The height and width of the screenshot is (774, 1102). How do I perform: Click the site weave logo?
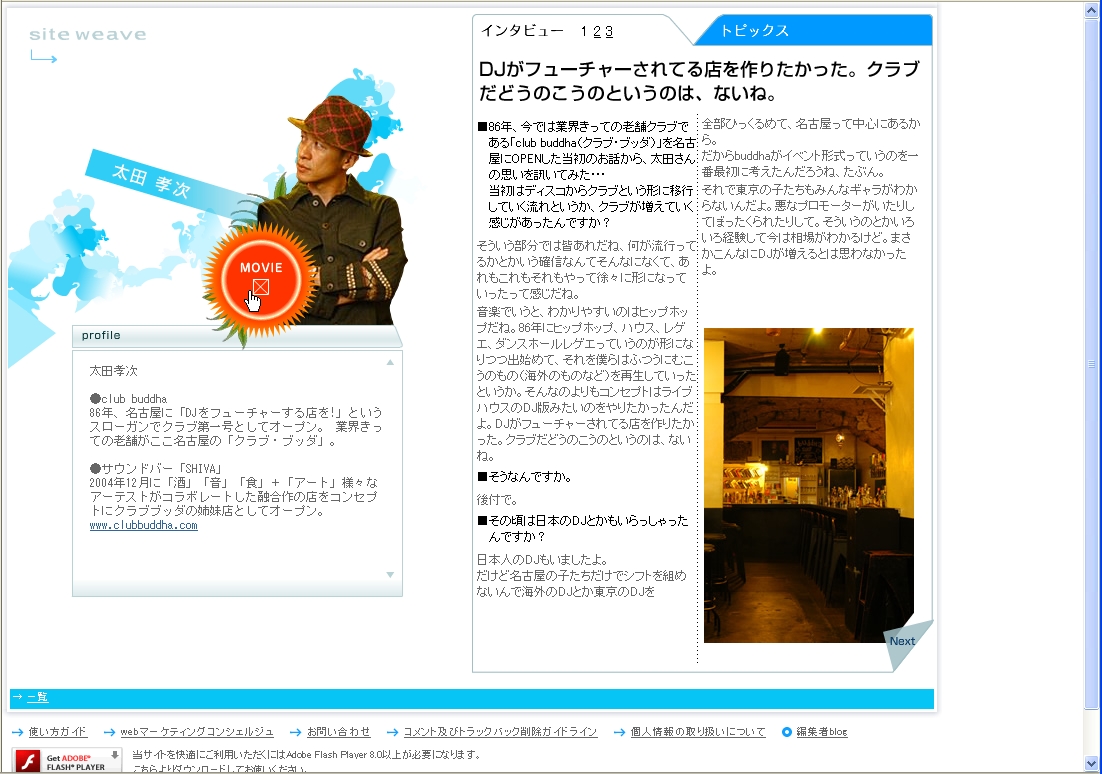[x=87, y=35]
